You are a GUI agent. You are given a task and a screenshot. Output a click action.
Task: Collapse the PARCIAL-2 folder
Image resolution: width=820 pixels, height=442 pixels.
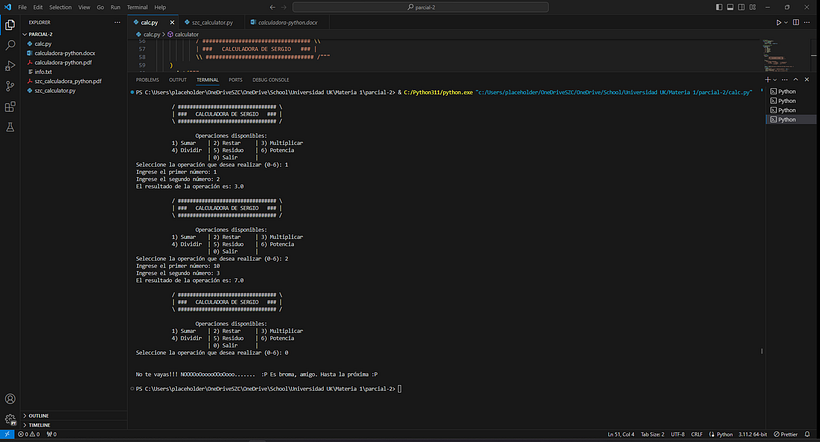74,34
